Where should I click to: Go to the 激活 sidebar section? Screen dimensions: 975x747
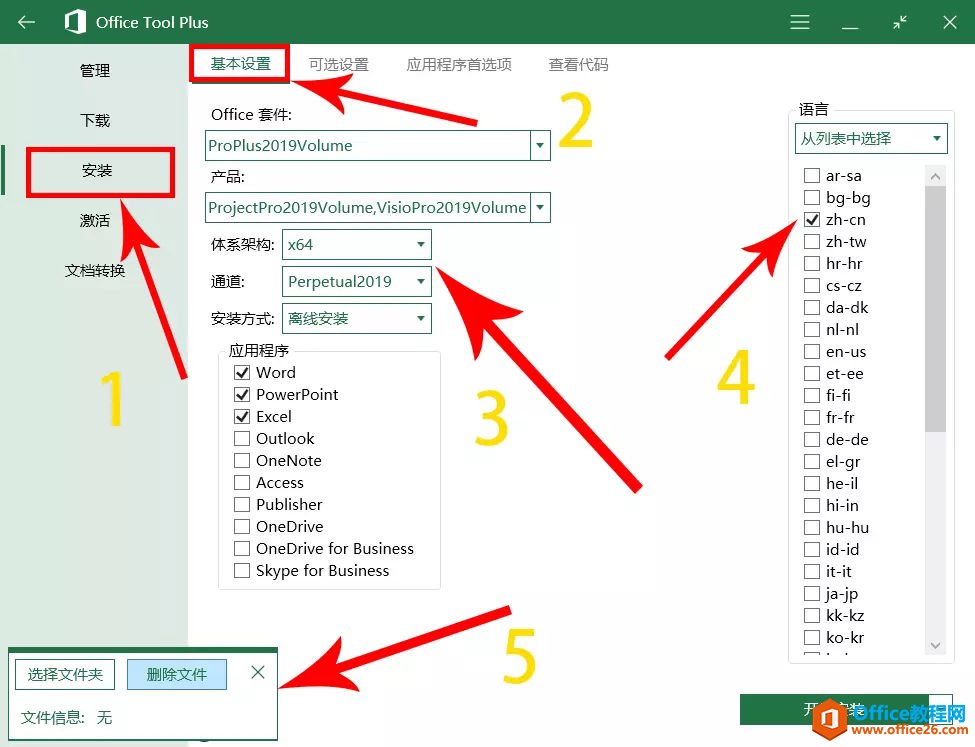point(95,220)
